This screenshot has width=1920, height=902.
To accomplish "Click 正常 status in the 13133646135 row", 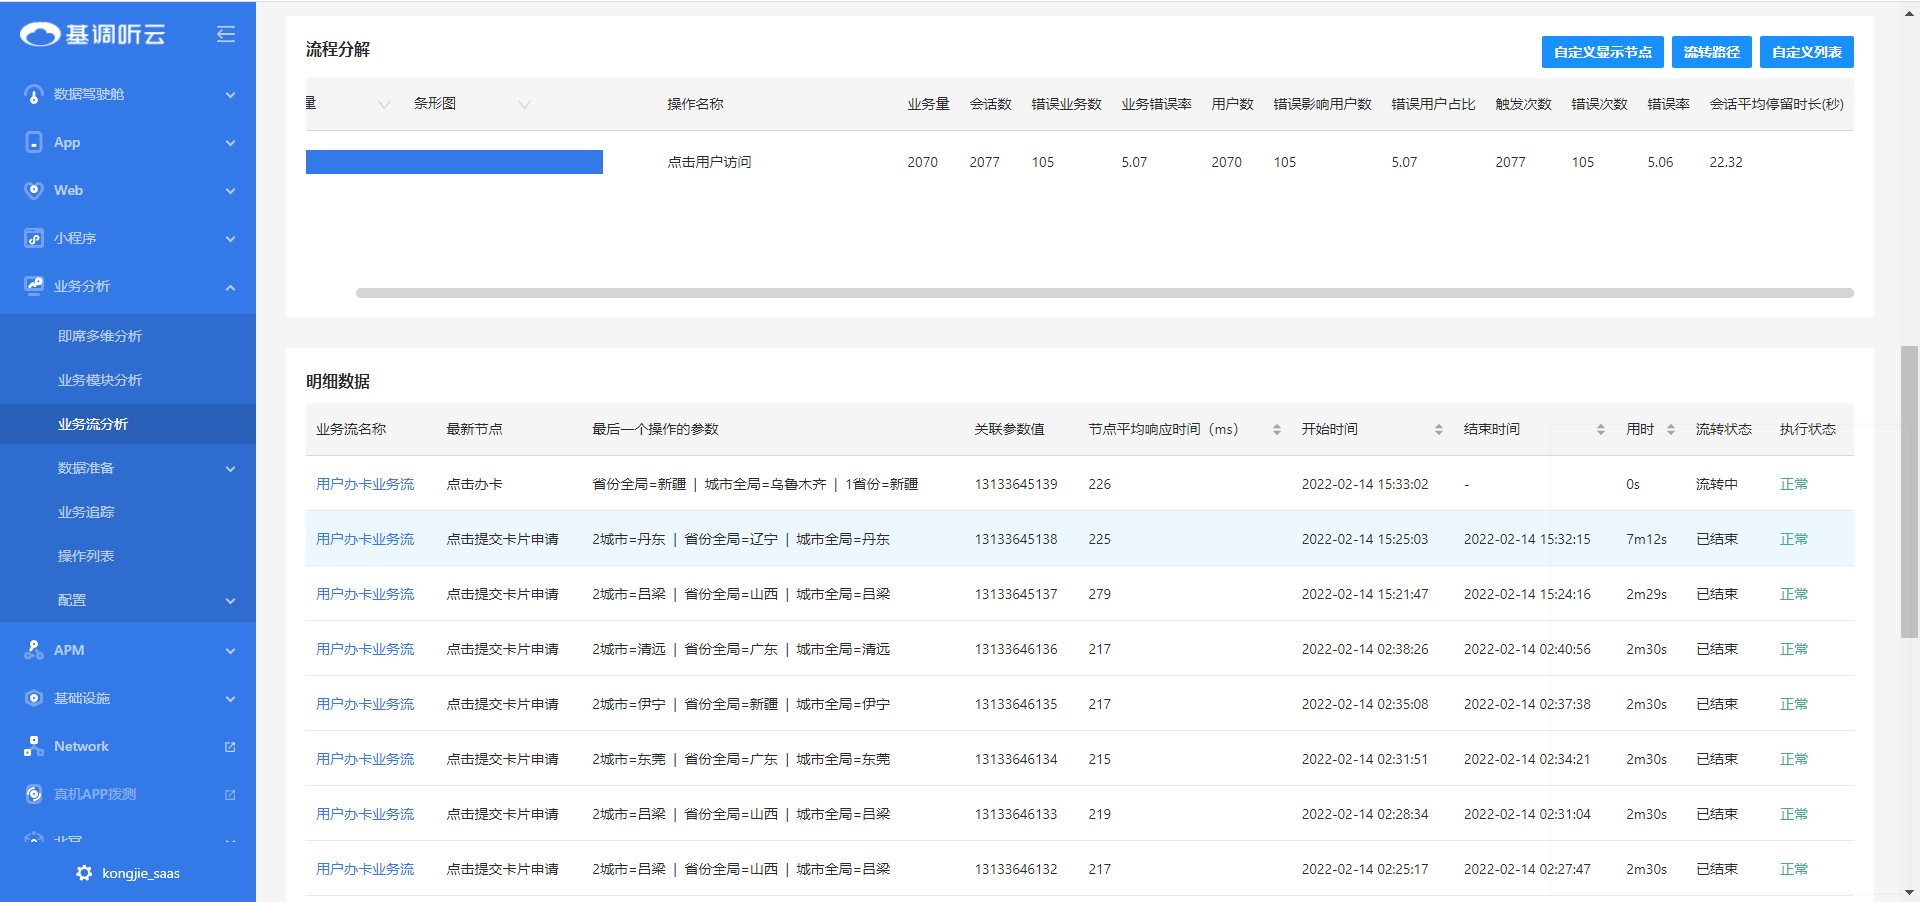I will click(1794, 704).
